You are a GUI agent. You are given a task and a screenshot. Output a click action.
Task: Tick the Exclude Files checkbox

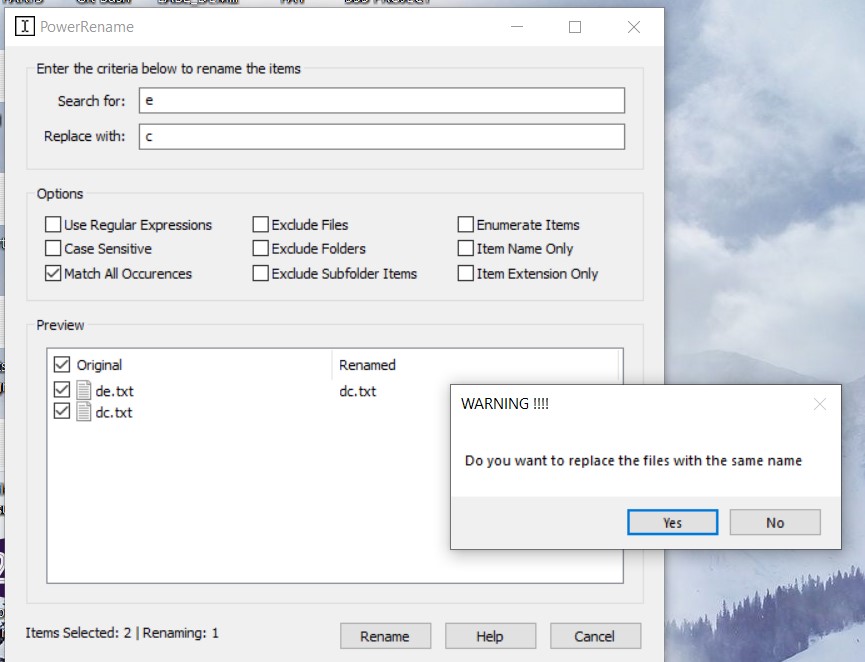point(260,225)
